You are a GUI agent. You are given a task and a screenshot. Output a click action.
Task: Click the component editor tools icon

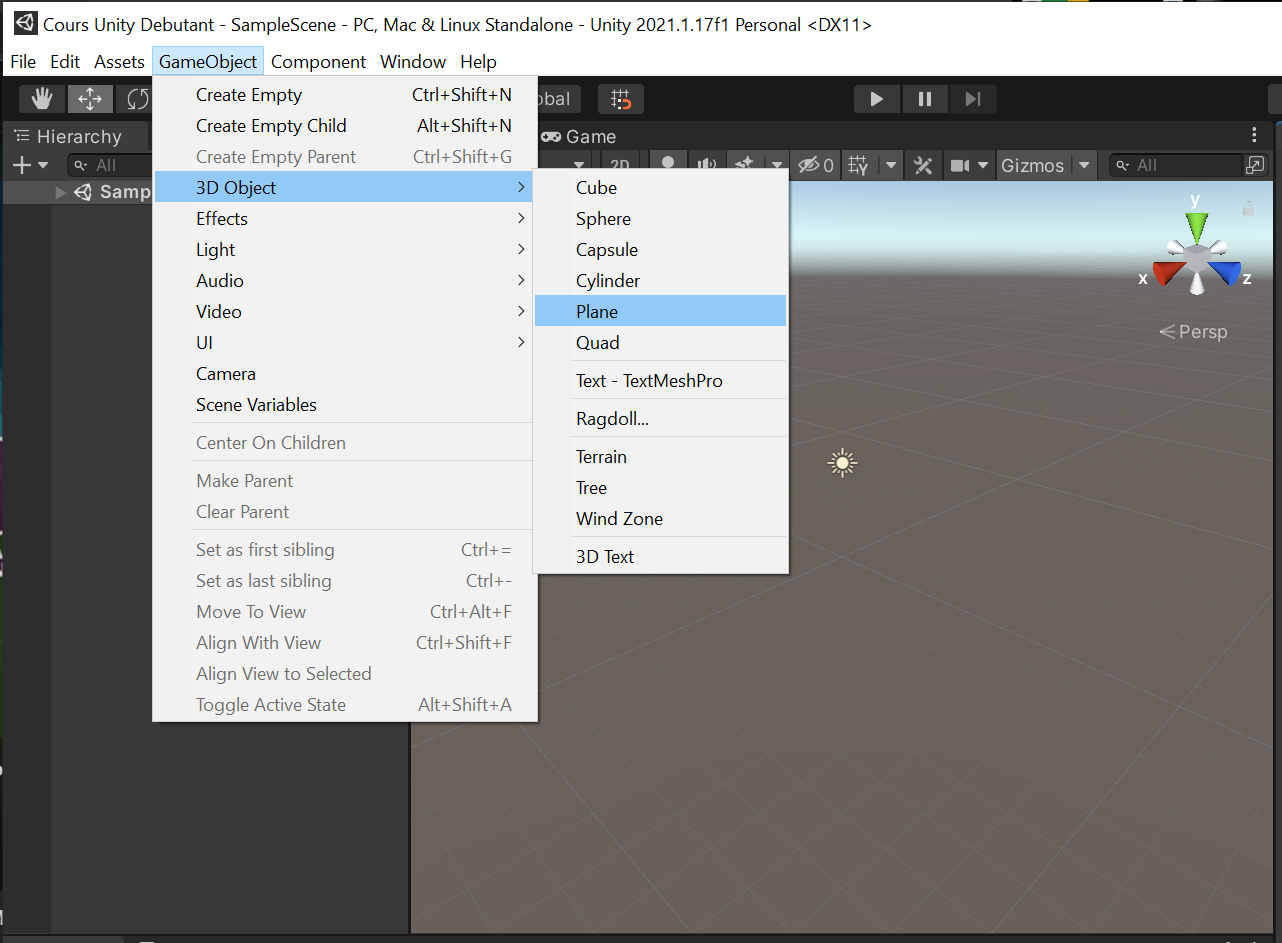(924, 165)
